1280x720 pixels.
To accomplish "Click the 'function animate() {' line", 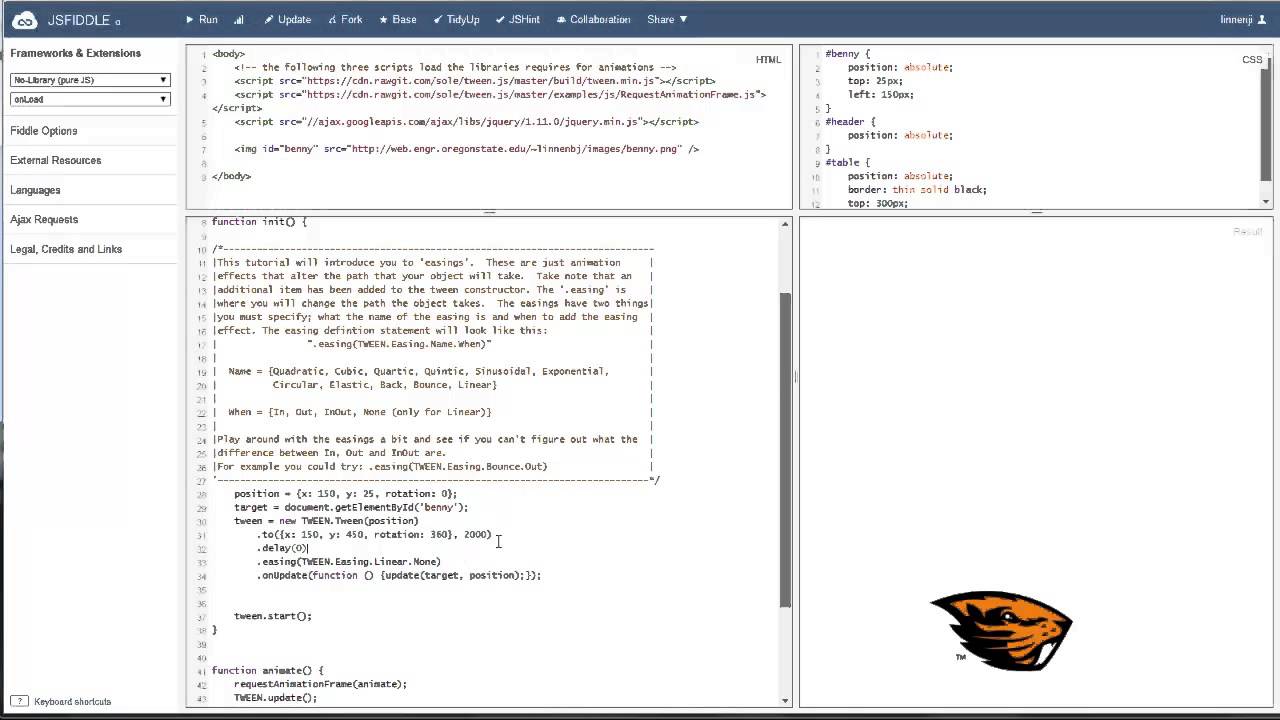I will 267,671.
